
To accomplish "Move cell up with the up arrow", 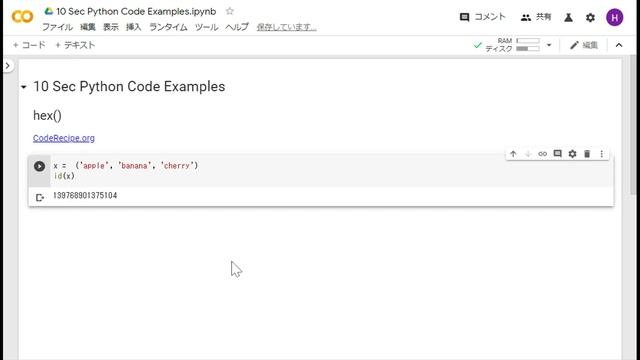I will coord(513,154).
